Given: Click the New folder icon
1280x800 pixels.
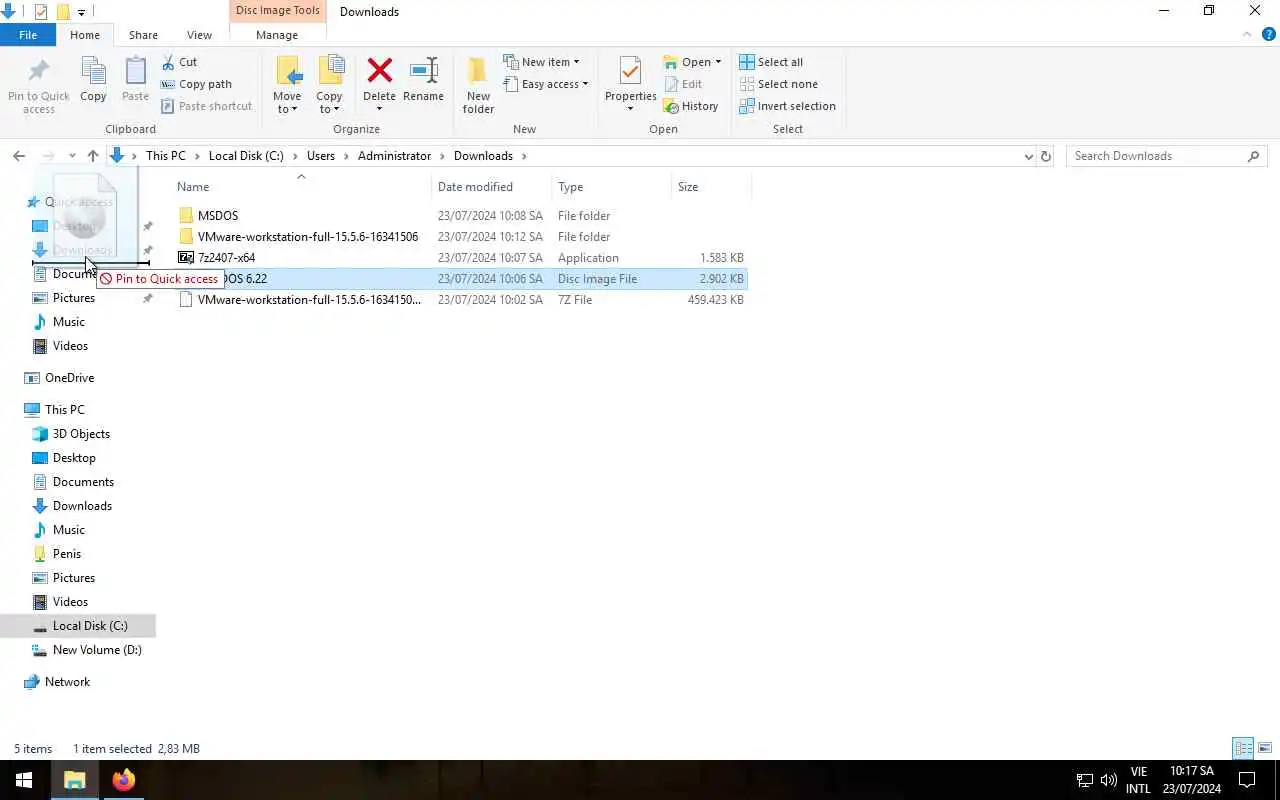Looking at the screenshot, I should point(478,70).
